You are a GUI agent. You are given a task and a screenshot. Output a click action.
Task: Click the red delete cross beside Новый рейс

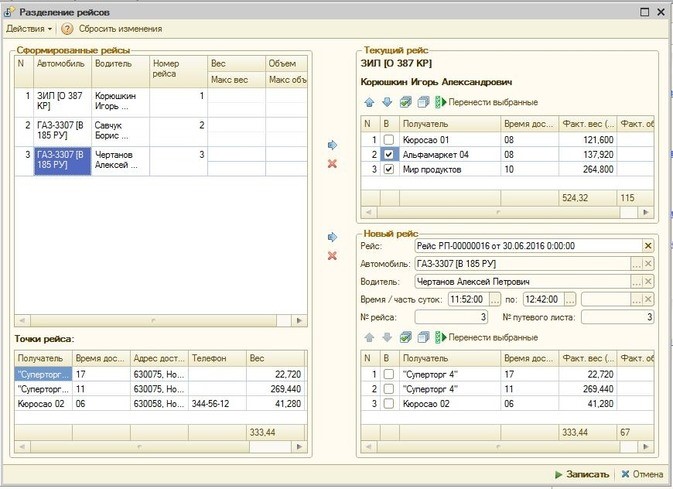tap(332, 256)
